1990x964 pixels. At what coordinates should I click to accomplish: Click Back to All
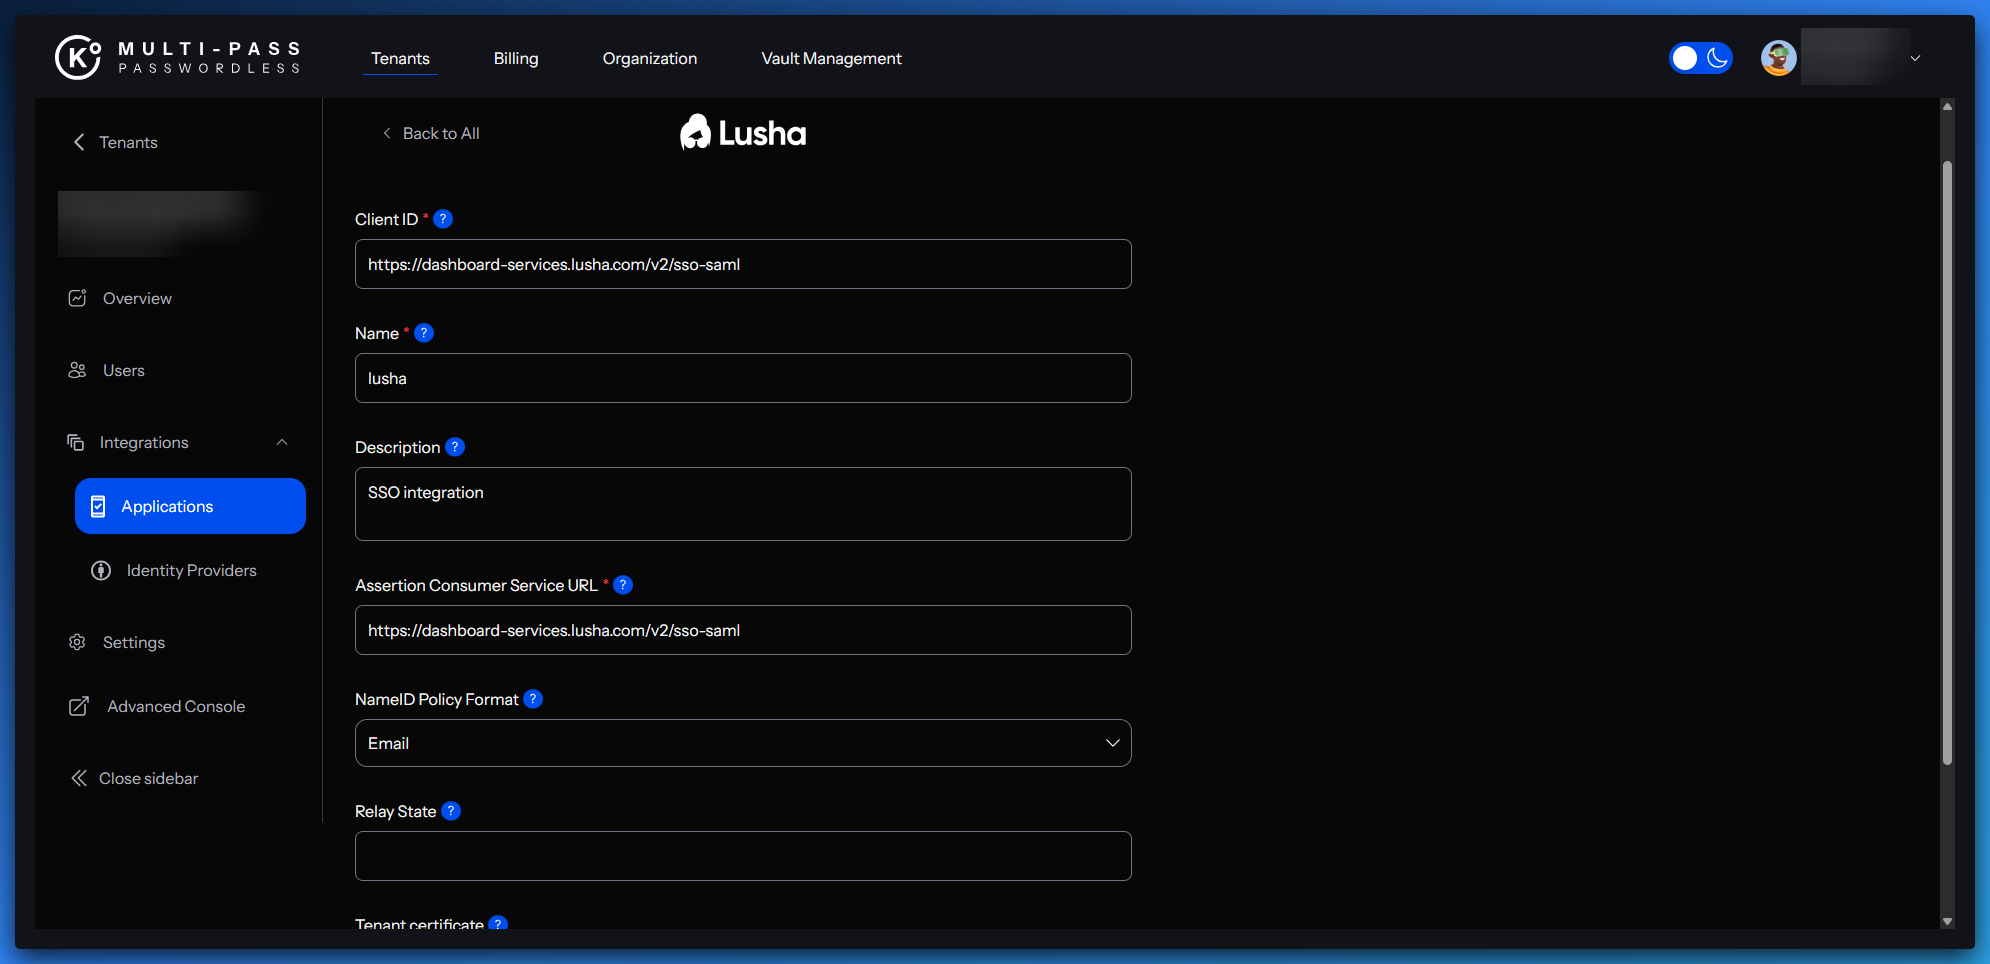[x=441, y=133]
